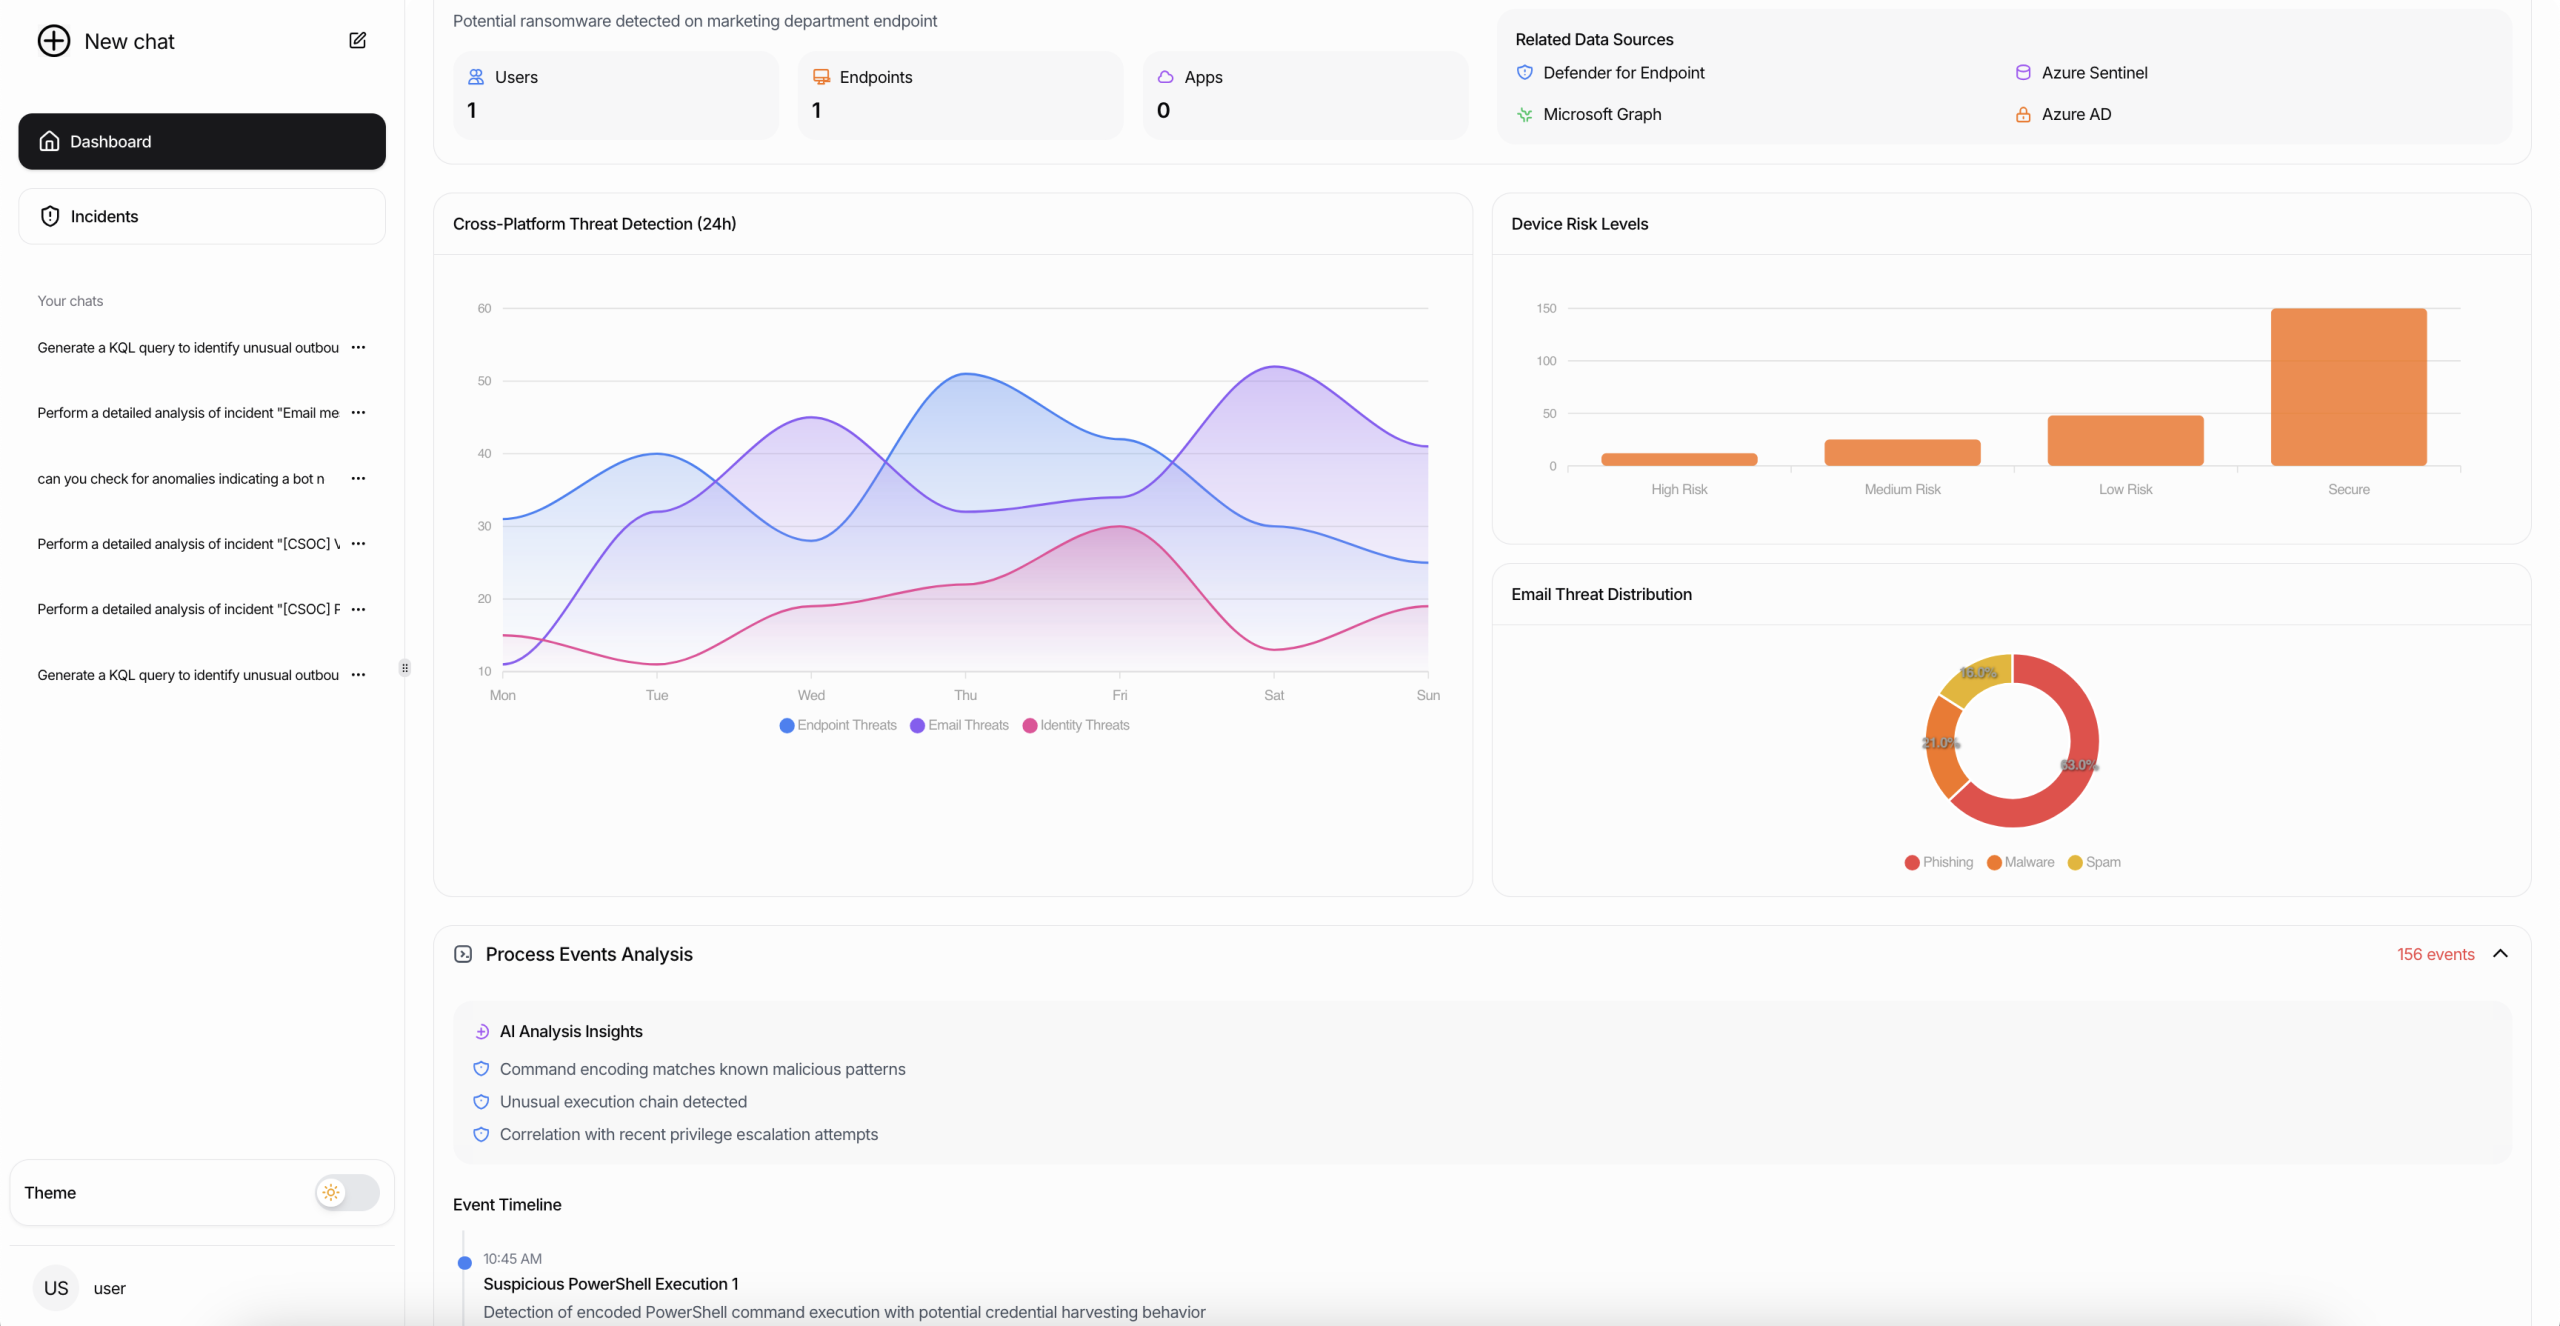Open the Dashboard menu item
Viewport: 2560px width, 1326px height.
(x=202, y=141)
